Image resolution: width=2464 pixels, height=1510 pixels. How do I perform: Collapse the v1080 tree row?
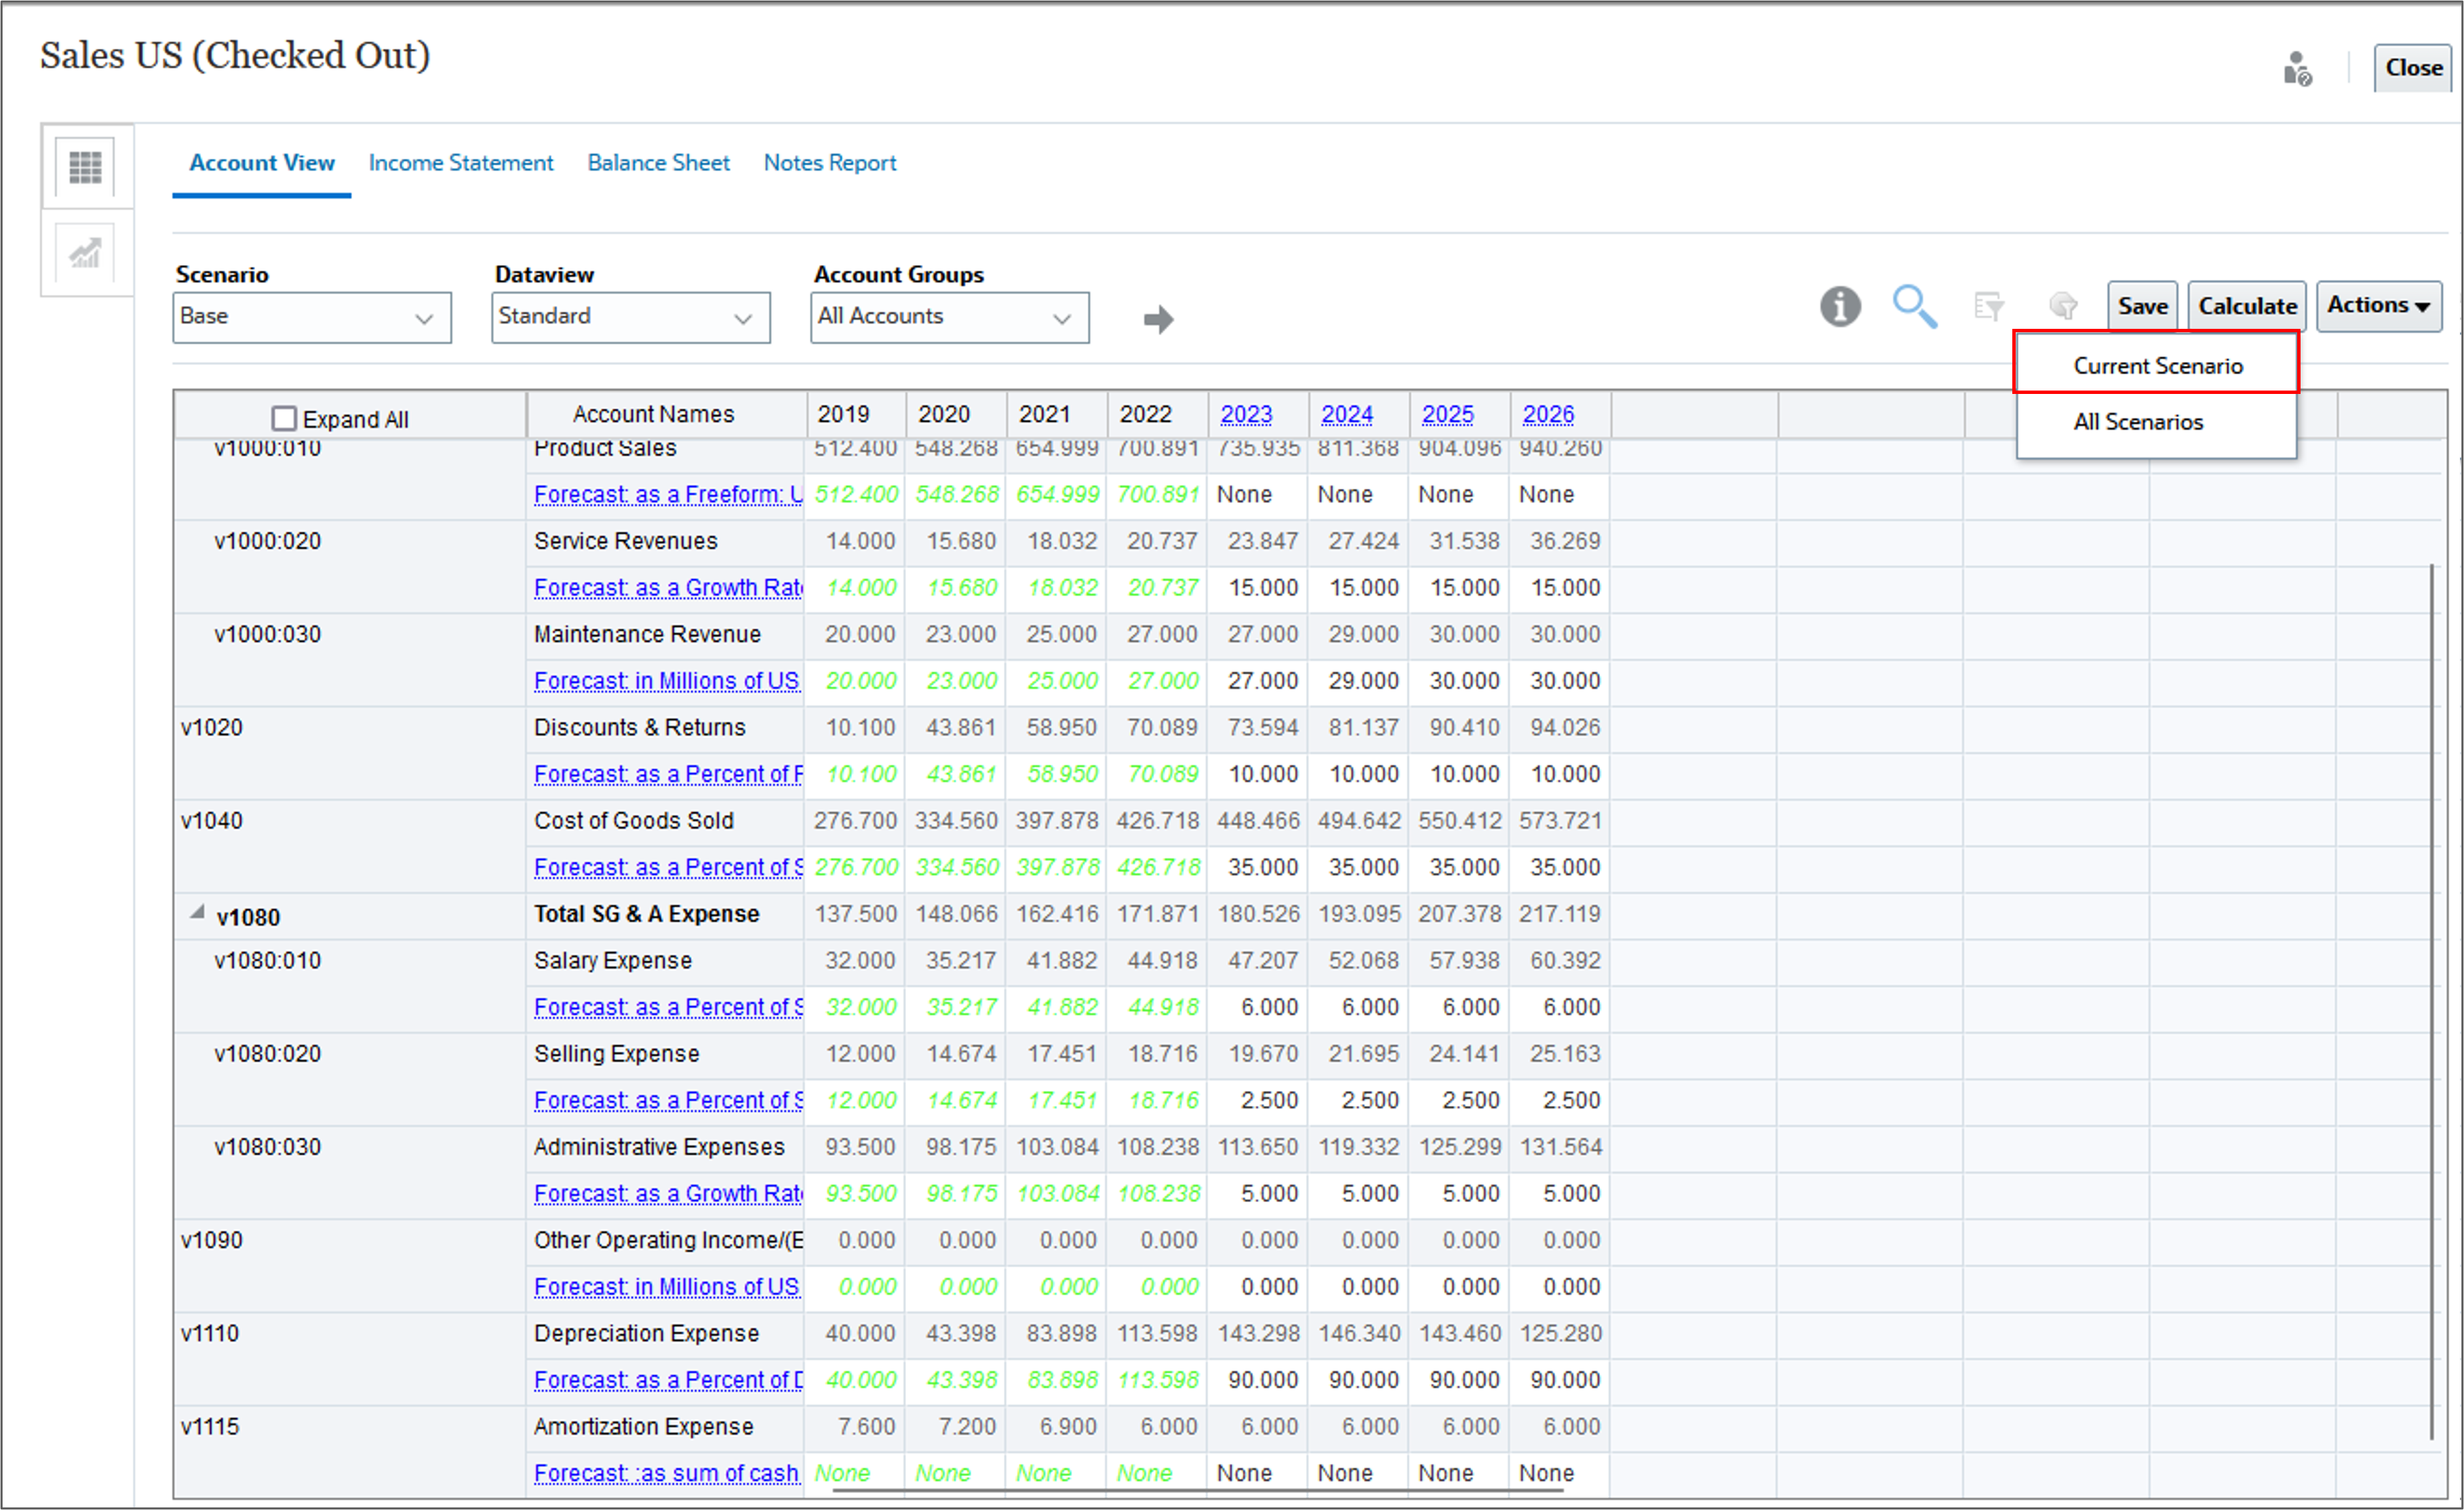[198, 912]
